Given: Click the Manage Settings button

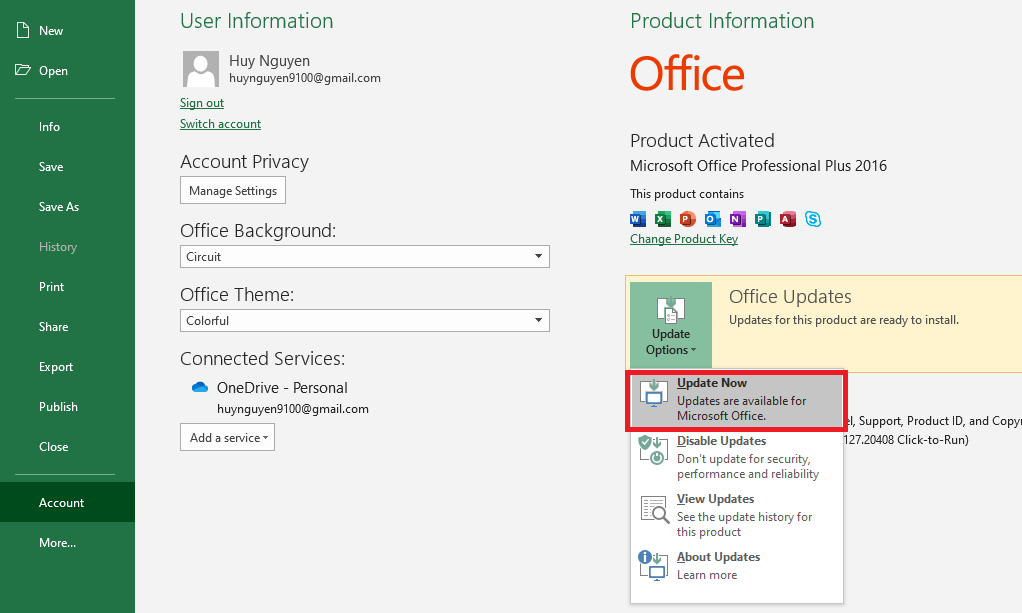Looking at the screenshot, I should [232, 190].
